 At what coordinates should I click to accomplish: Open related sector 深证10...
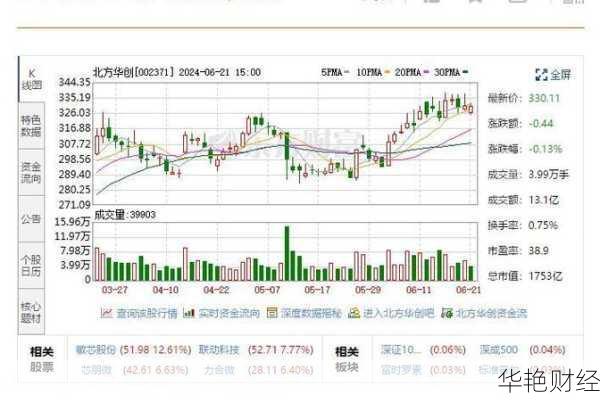click(401, 350)
